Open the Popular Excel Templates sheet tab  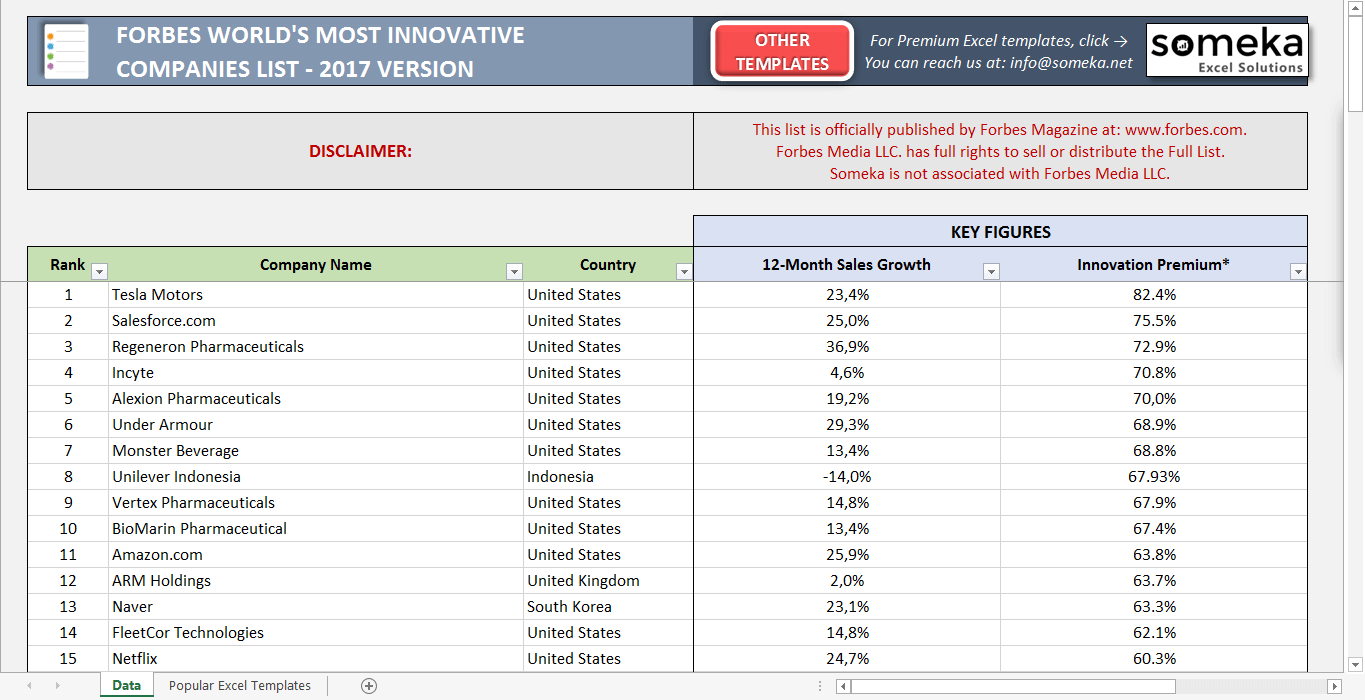pyautogui.click(x=240, y=686)
